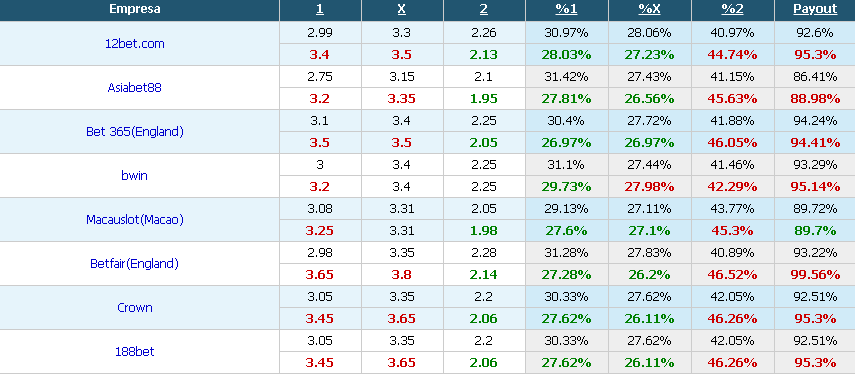Open the Asiabet88 bookmaker link

[x=135, y=87]
